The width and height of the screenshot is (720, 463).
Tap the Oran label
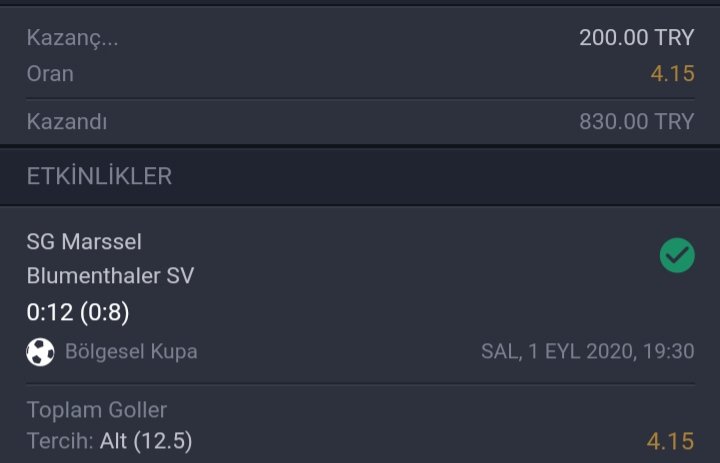(x=50, y=73)
